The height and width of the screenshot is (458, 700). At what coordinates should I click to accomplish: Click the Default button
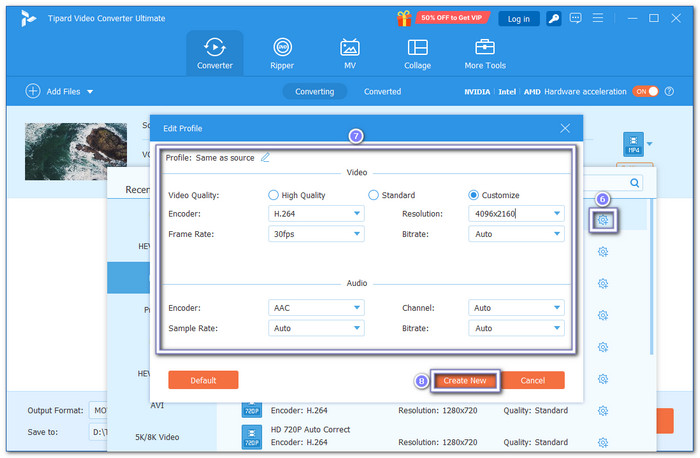pos(203,380)
